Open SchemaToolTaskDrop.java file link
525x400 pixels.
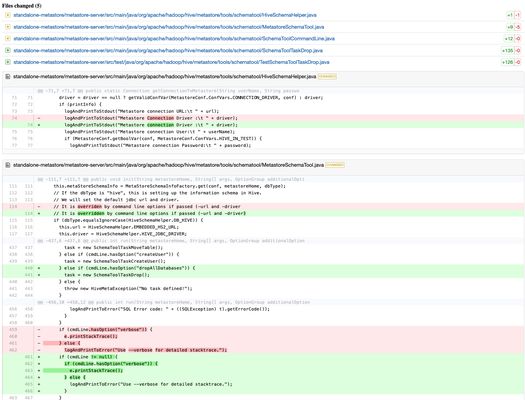168,51
